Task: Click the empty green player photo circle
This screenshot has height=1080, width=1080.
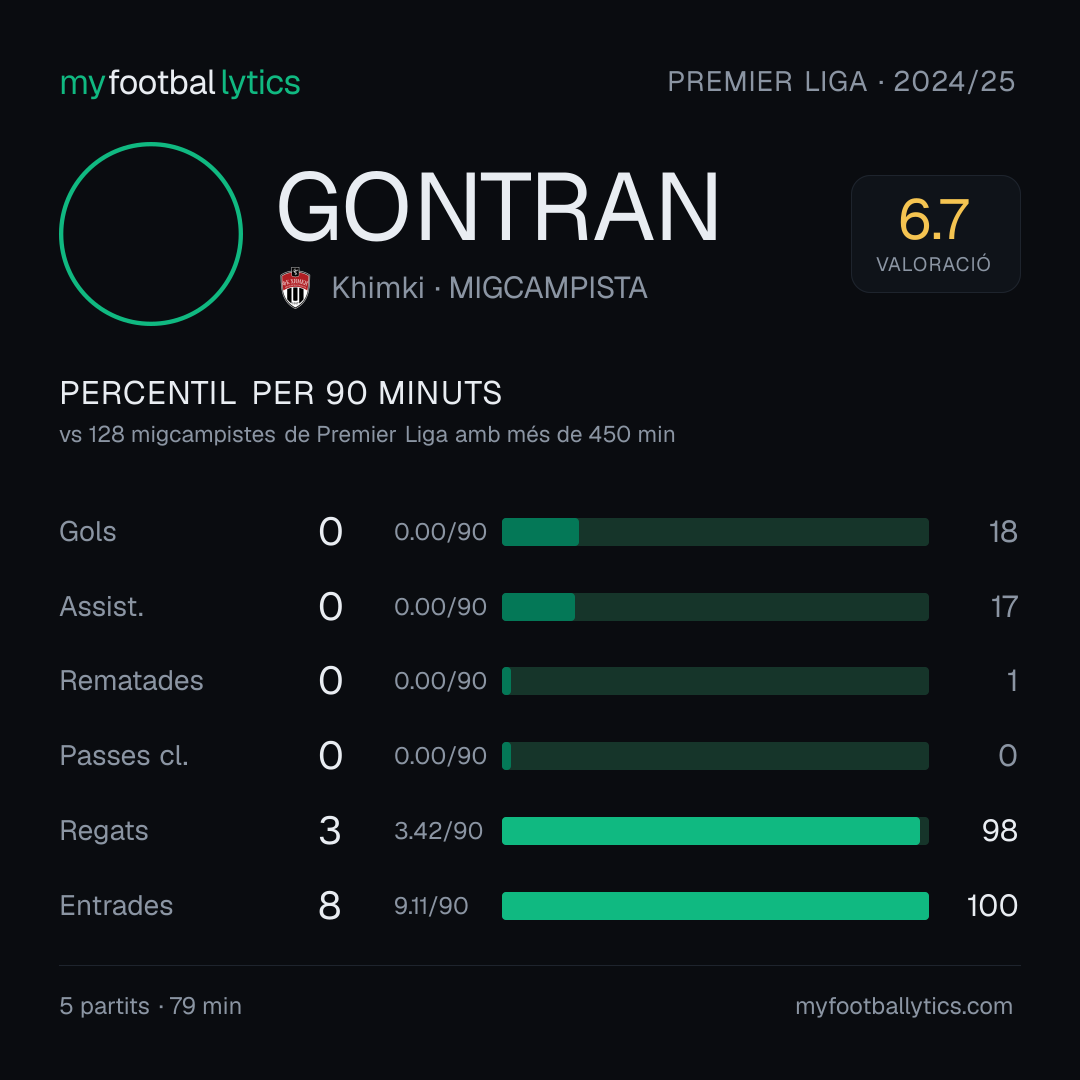Action: point(151,233)
